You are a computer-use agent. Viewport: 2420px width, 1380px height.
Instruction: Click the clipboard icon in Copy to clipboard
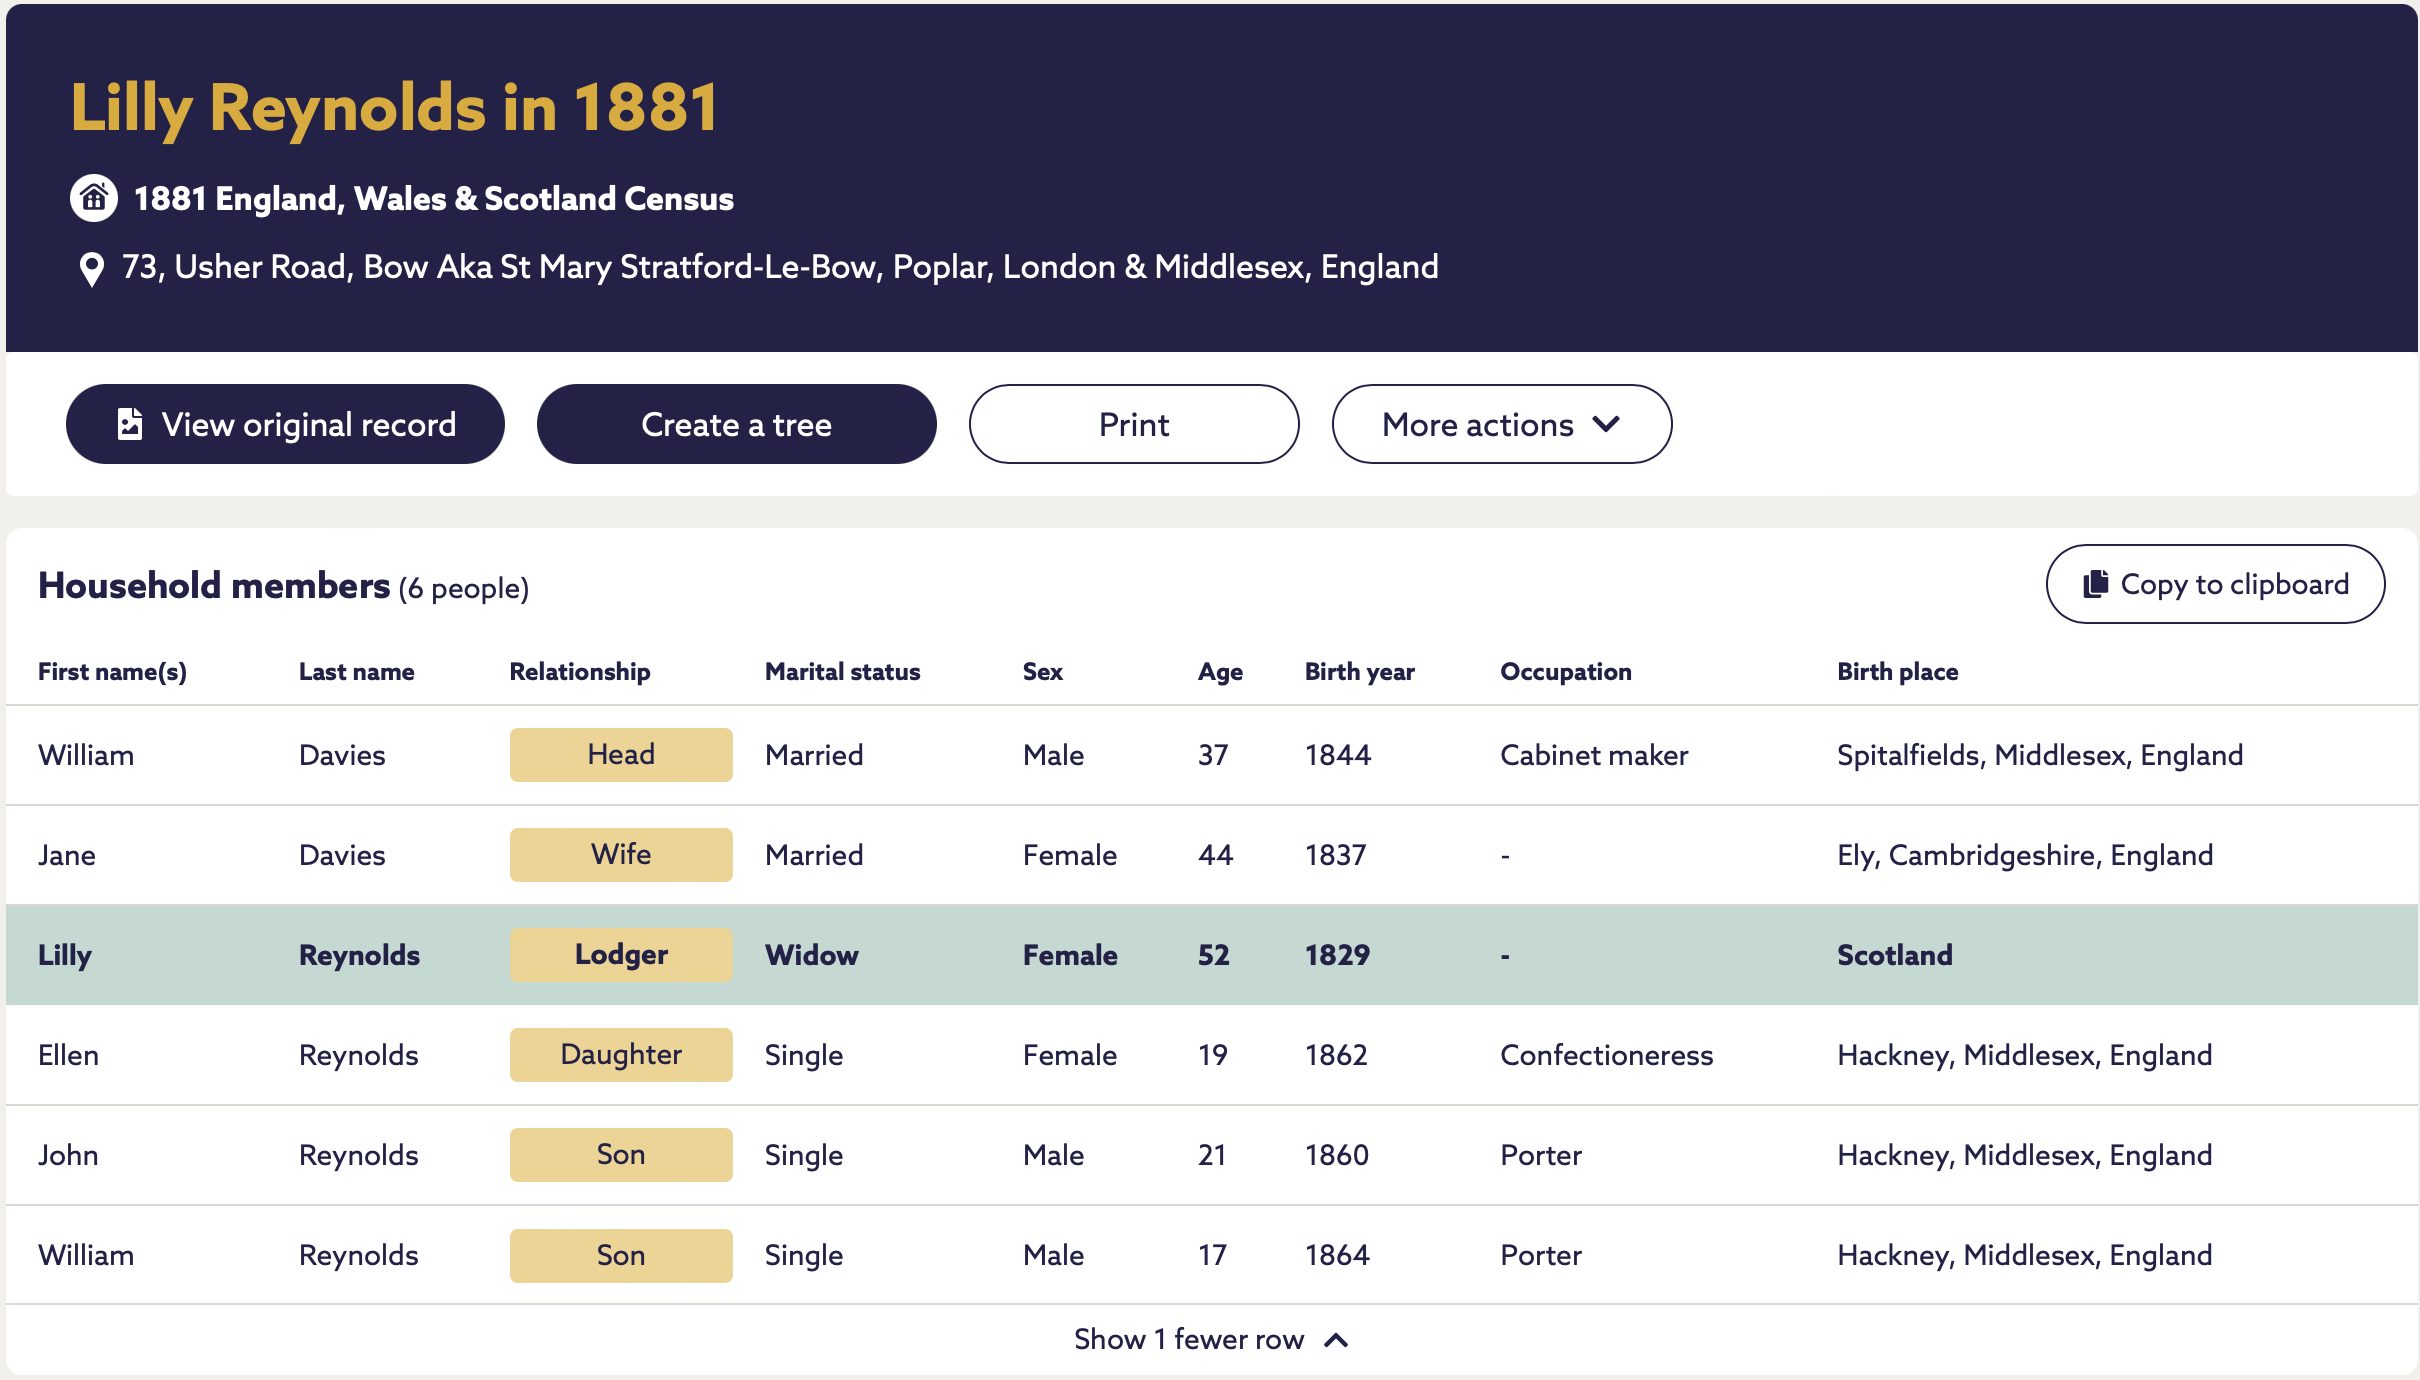click(x=2095, y=584)
